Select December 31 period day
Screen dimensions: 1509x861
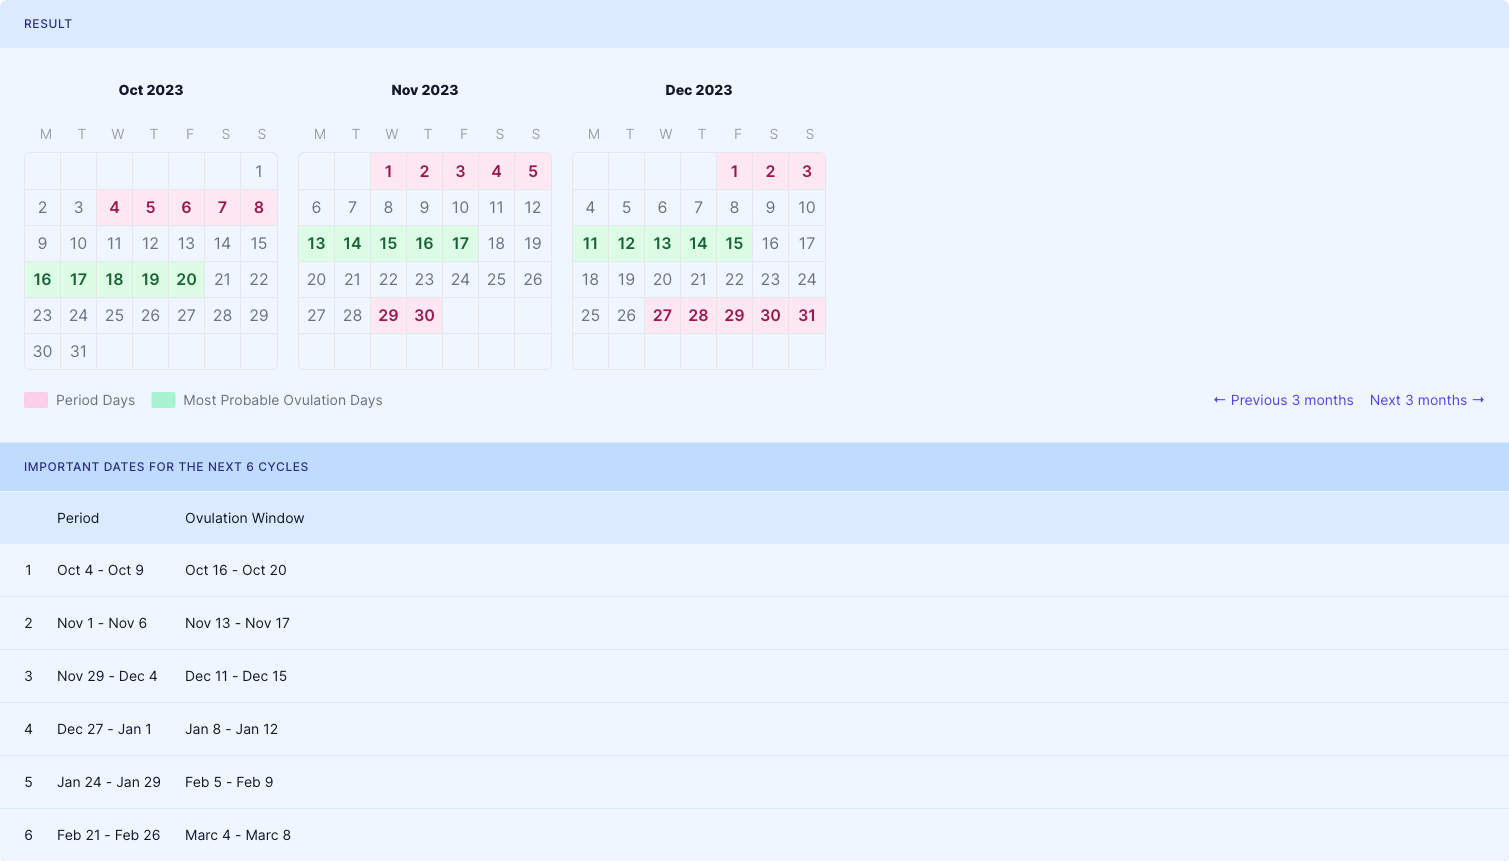pyautogui.click(x=806, y=316)
